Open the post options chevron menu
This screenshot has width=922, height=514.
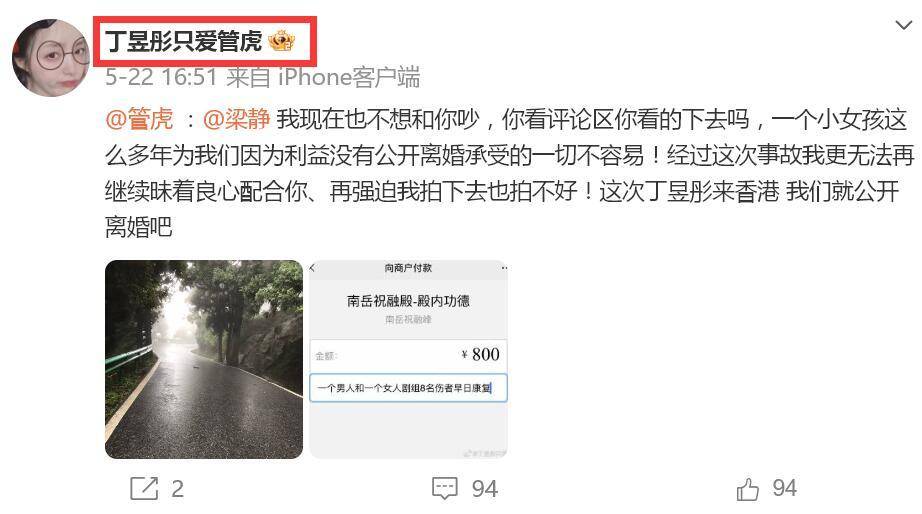point(903,25)
